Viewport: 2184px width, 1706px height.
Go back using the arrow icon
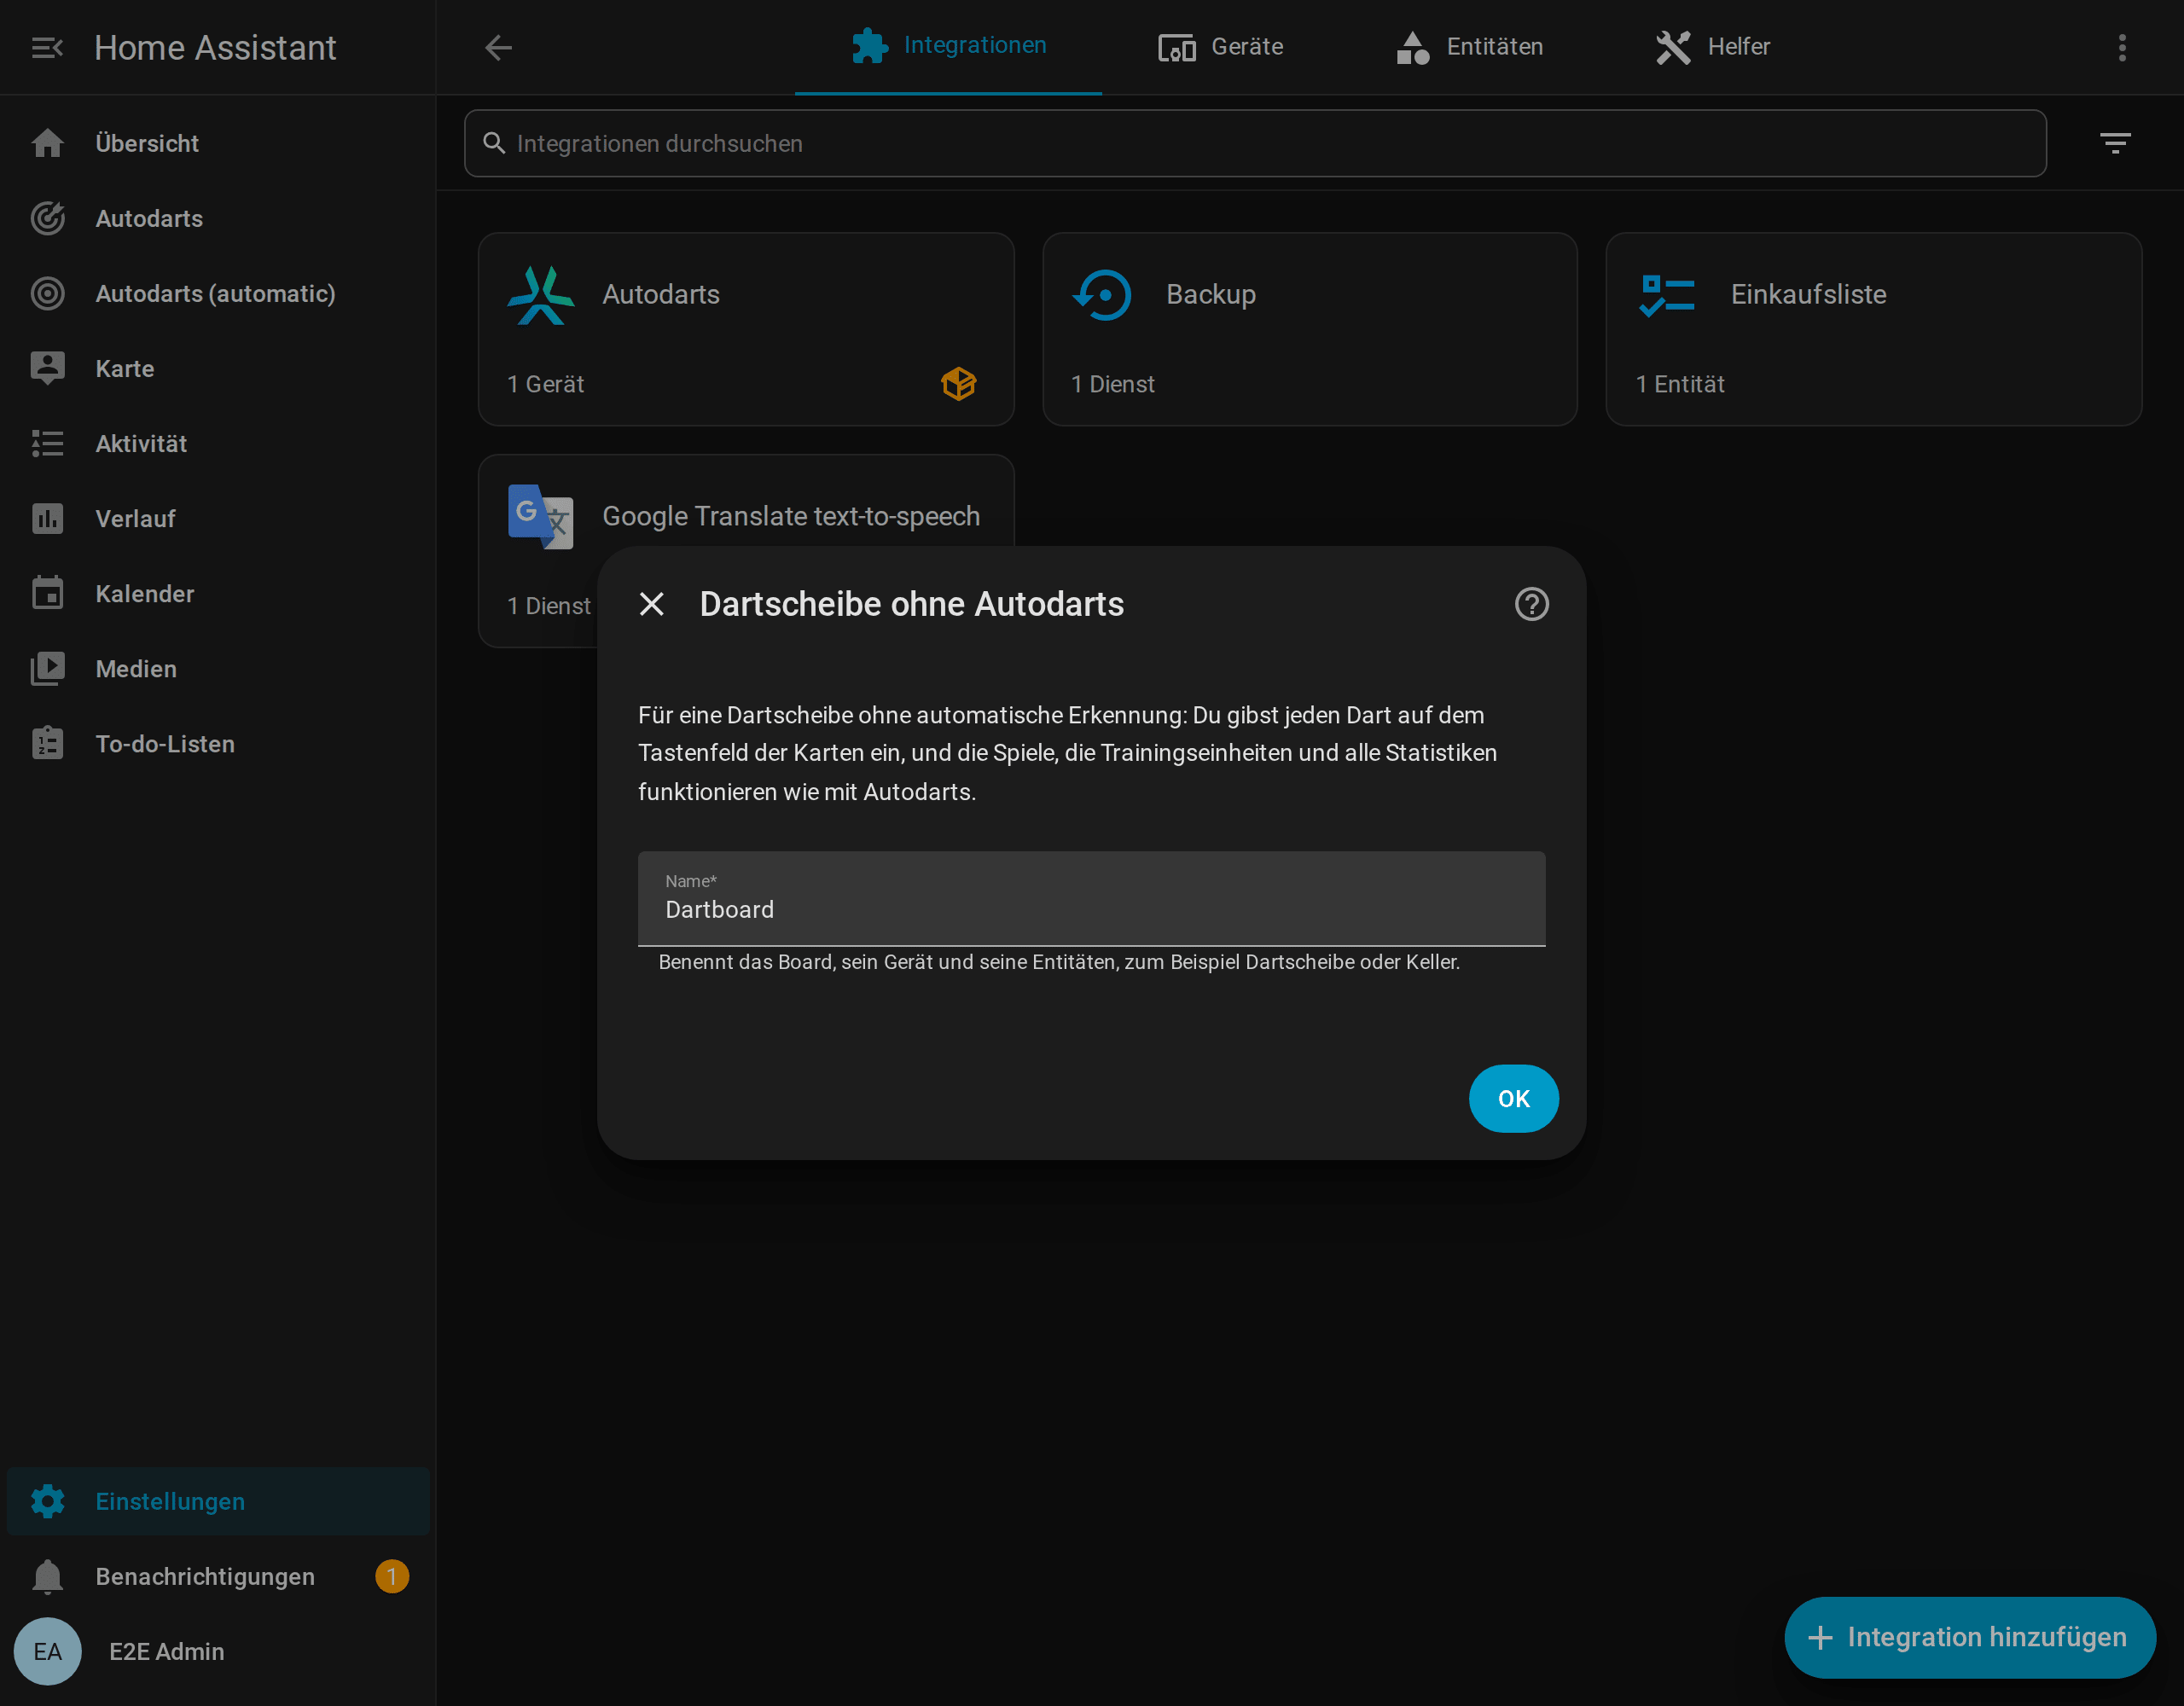tap(498, 47)
